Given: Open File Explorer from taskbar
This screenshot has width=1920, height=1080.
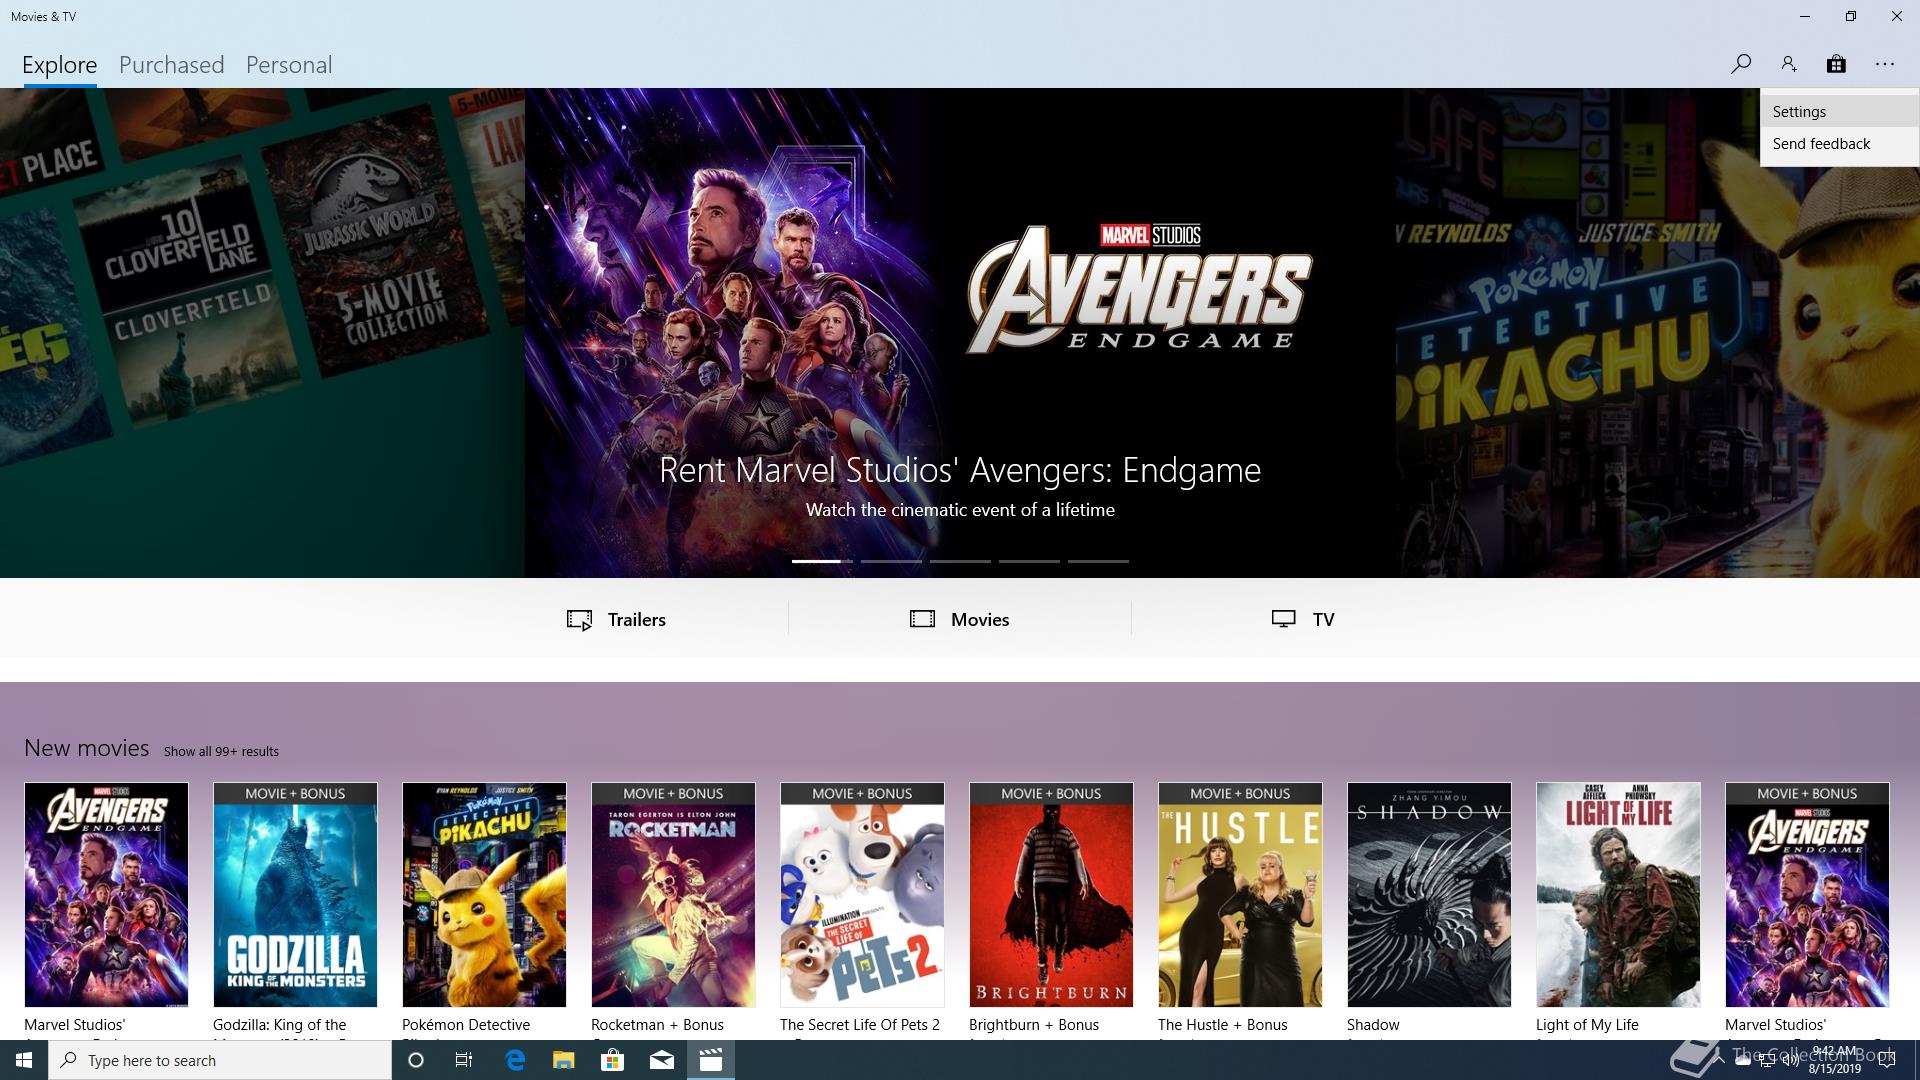Looking at the screenshot, I should [x=563, y=1060].
